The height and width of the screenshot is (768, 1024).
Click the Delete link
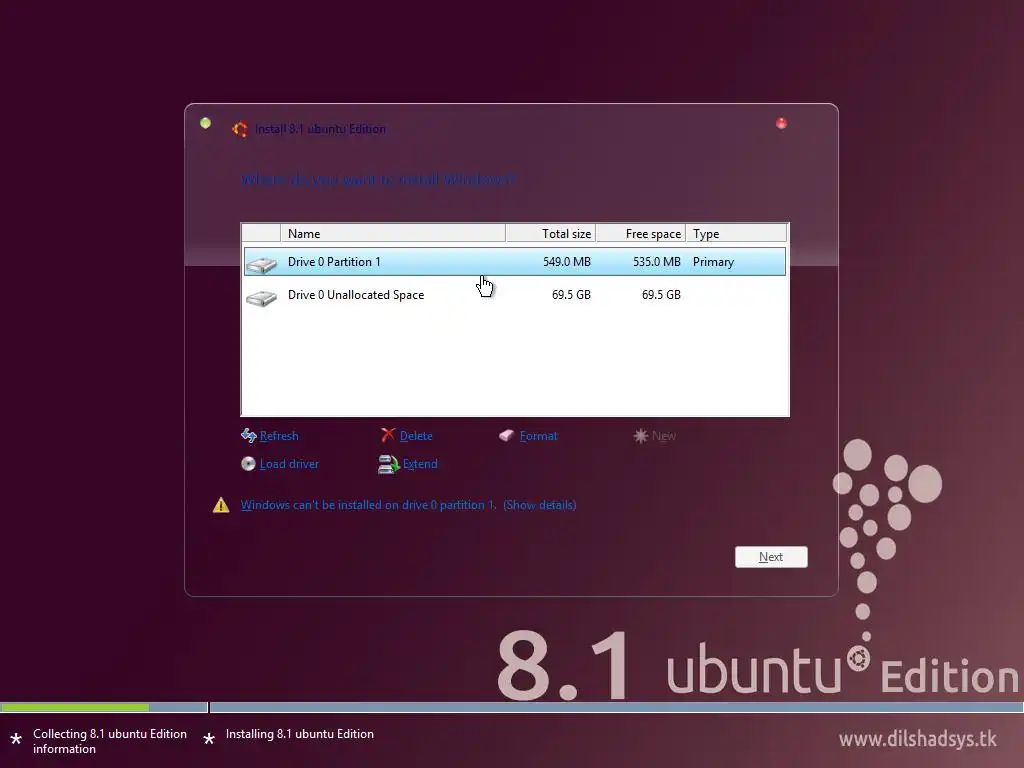(x=416, y=436)
